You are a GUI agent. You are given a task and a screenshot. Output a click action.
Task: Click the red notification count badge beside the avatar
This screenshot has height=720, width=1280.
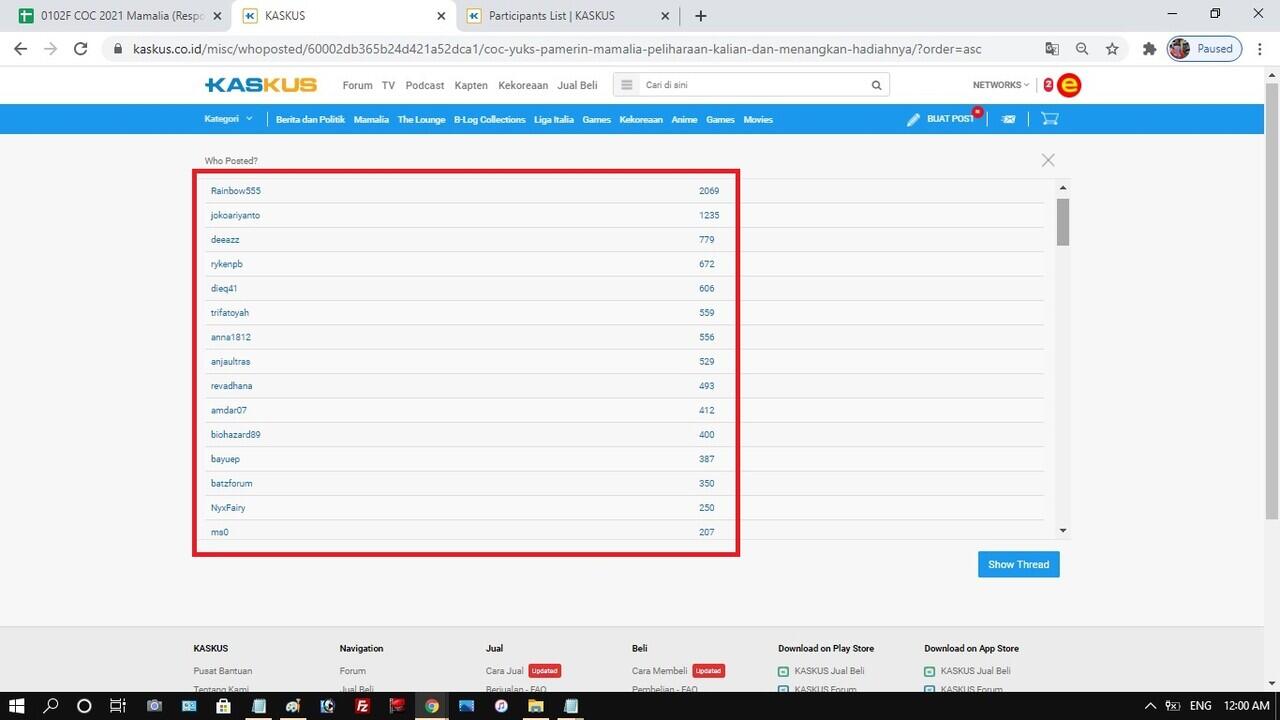point(1048,85)
